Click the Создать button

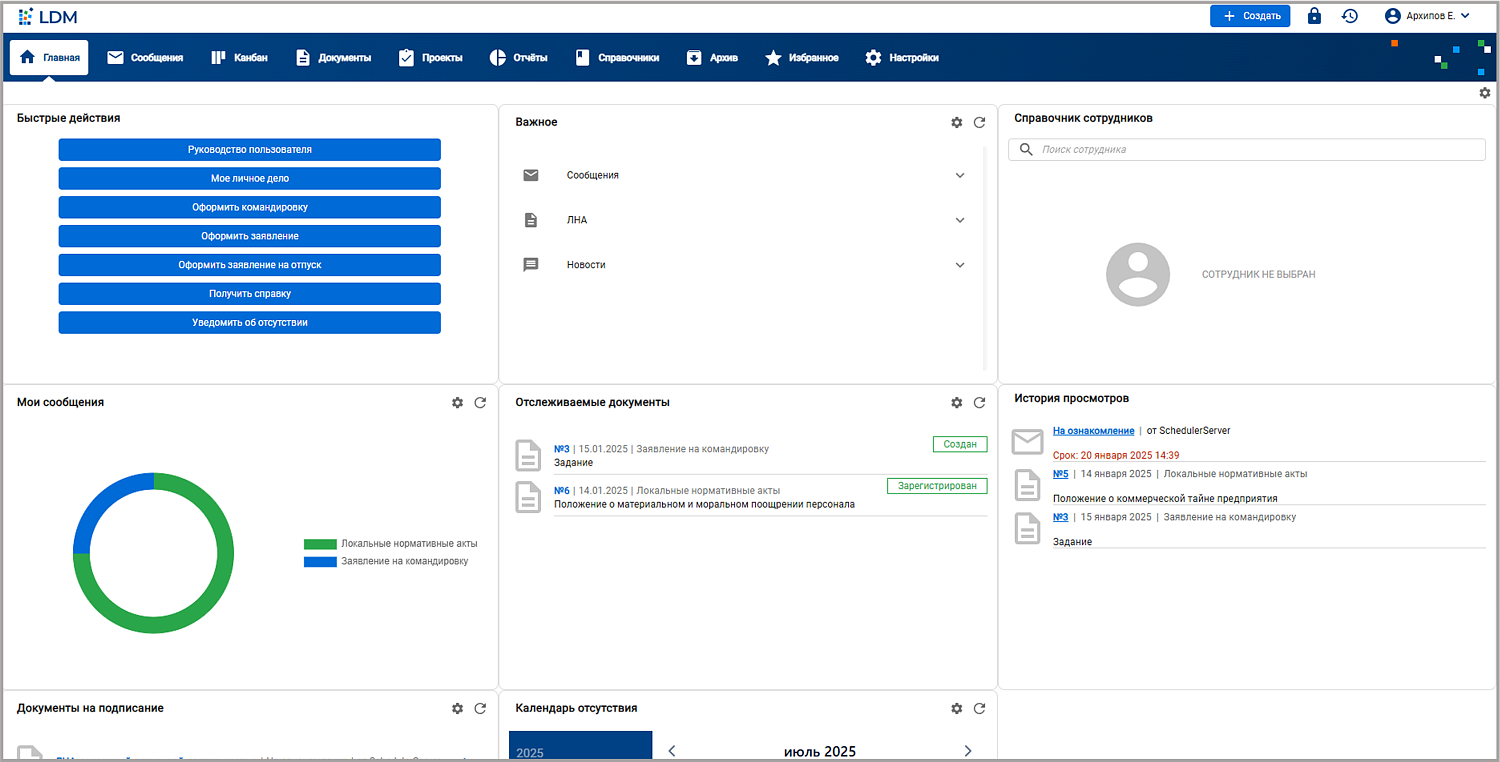[x=1250, y=16]
